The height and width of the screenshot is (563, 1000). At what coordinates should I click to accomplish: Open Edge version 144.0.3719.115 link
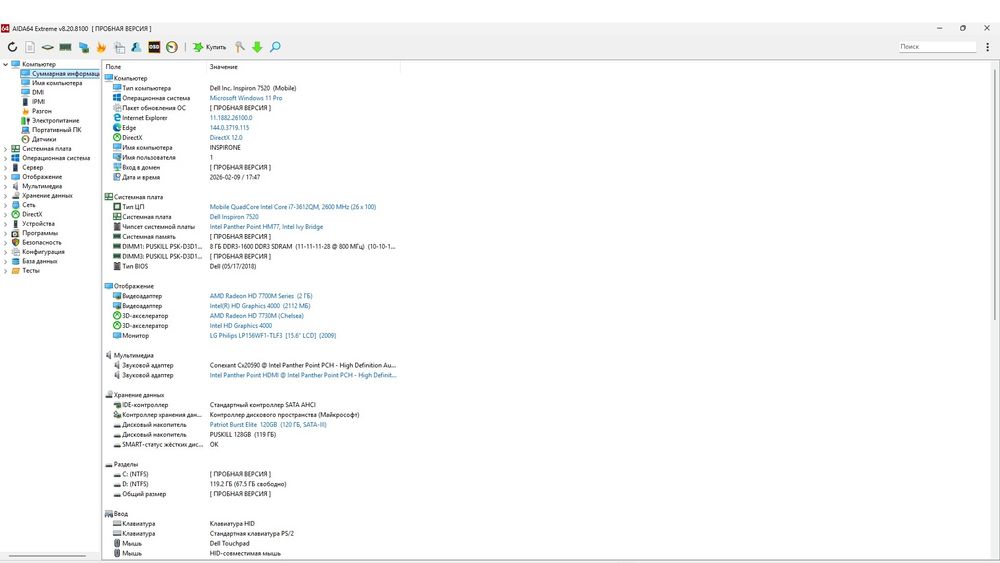point(230,128)
